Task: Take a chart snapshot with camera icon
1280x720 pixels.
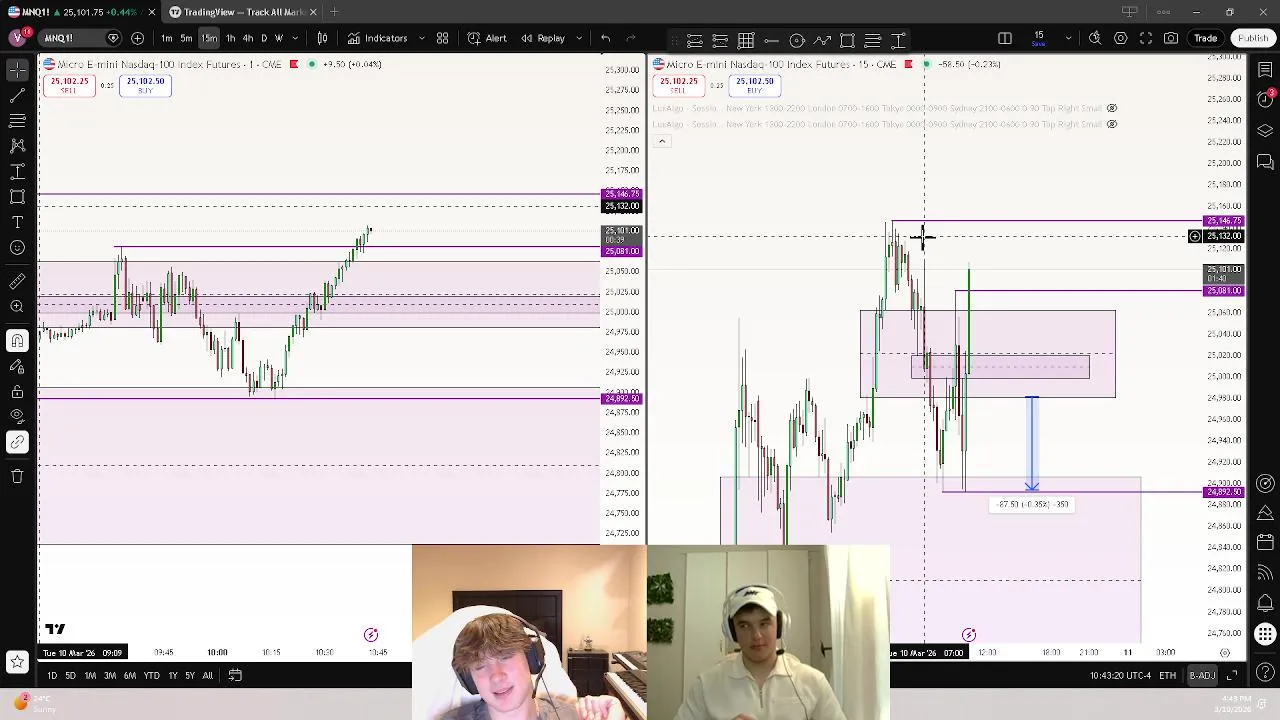Action: tap(1171, 38)
